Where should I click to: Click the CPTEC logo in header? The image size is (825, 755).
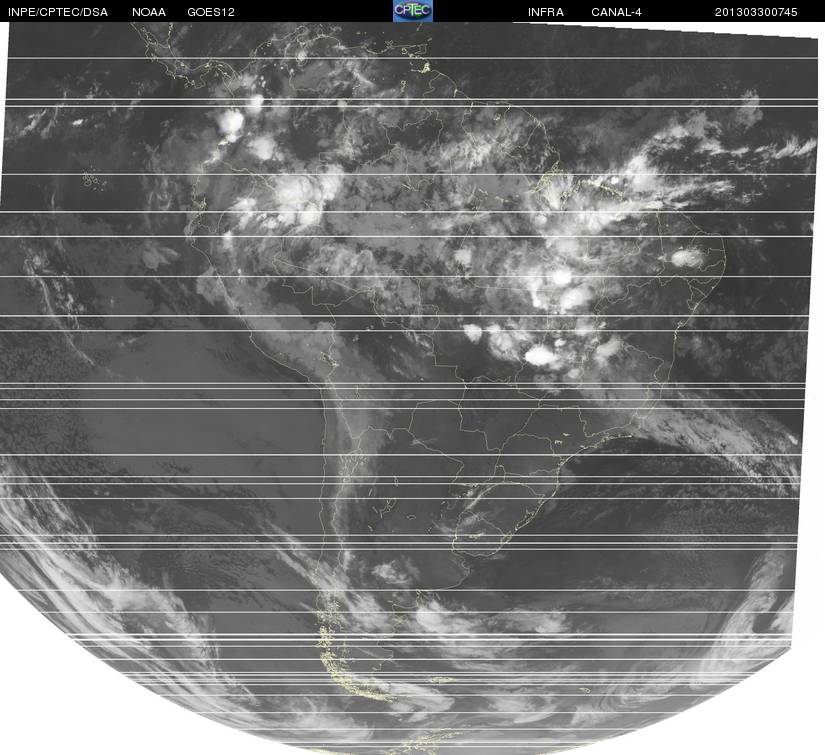[x=412, y=11]
